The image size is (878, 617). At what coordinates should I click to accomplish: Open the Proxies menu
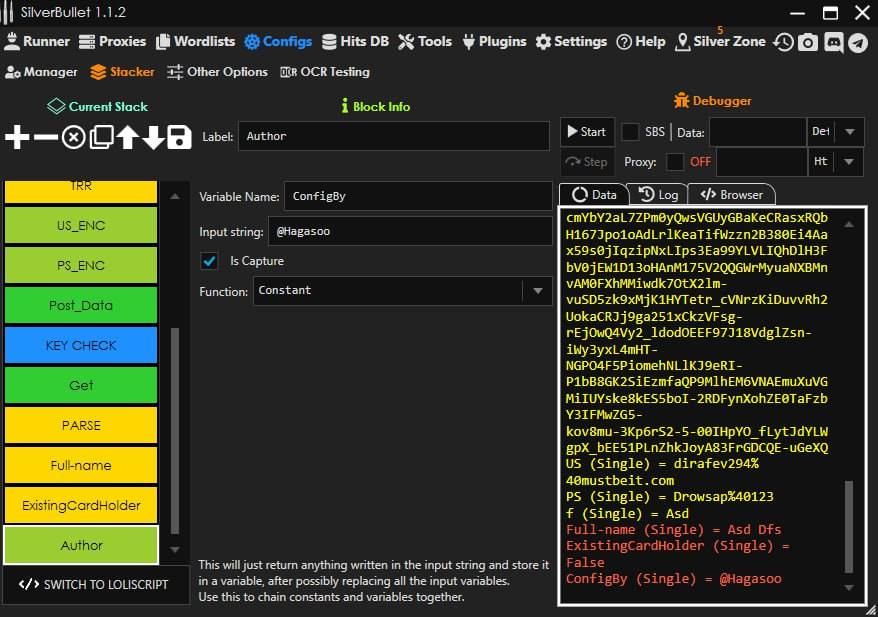pyautogui.click(x=112, y=42)
